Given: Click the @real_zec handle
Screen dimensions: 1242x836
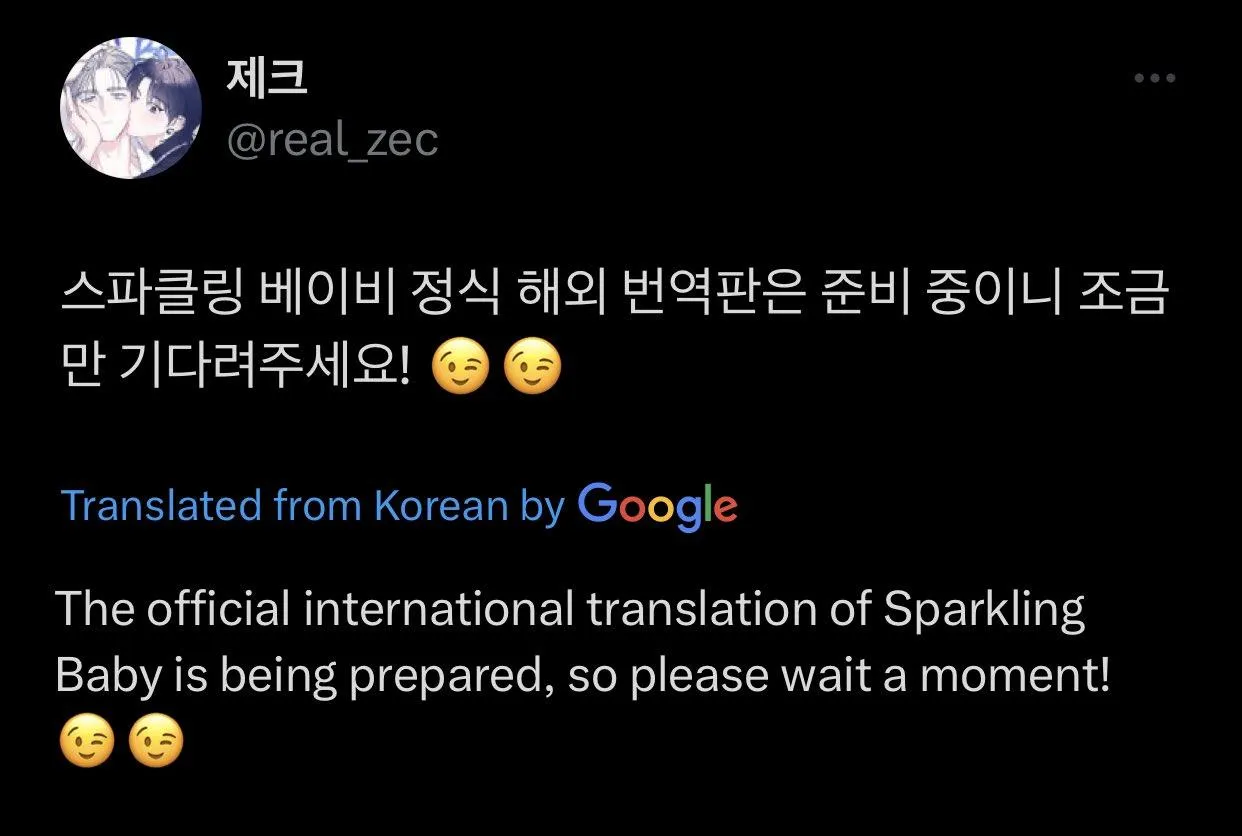Looking at the screenshot, I should point(333,141).
